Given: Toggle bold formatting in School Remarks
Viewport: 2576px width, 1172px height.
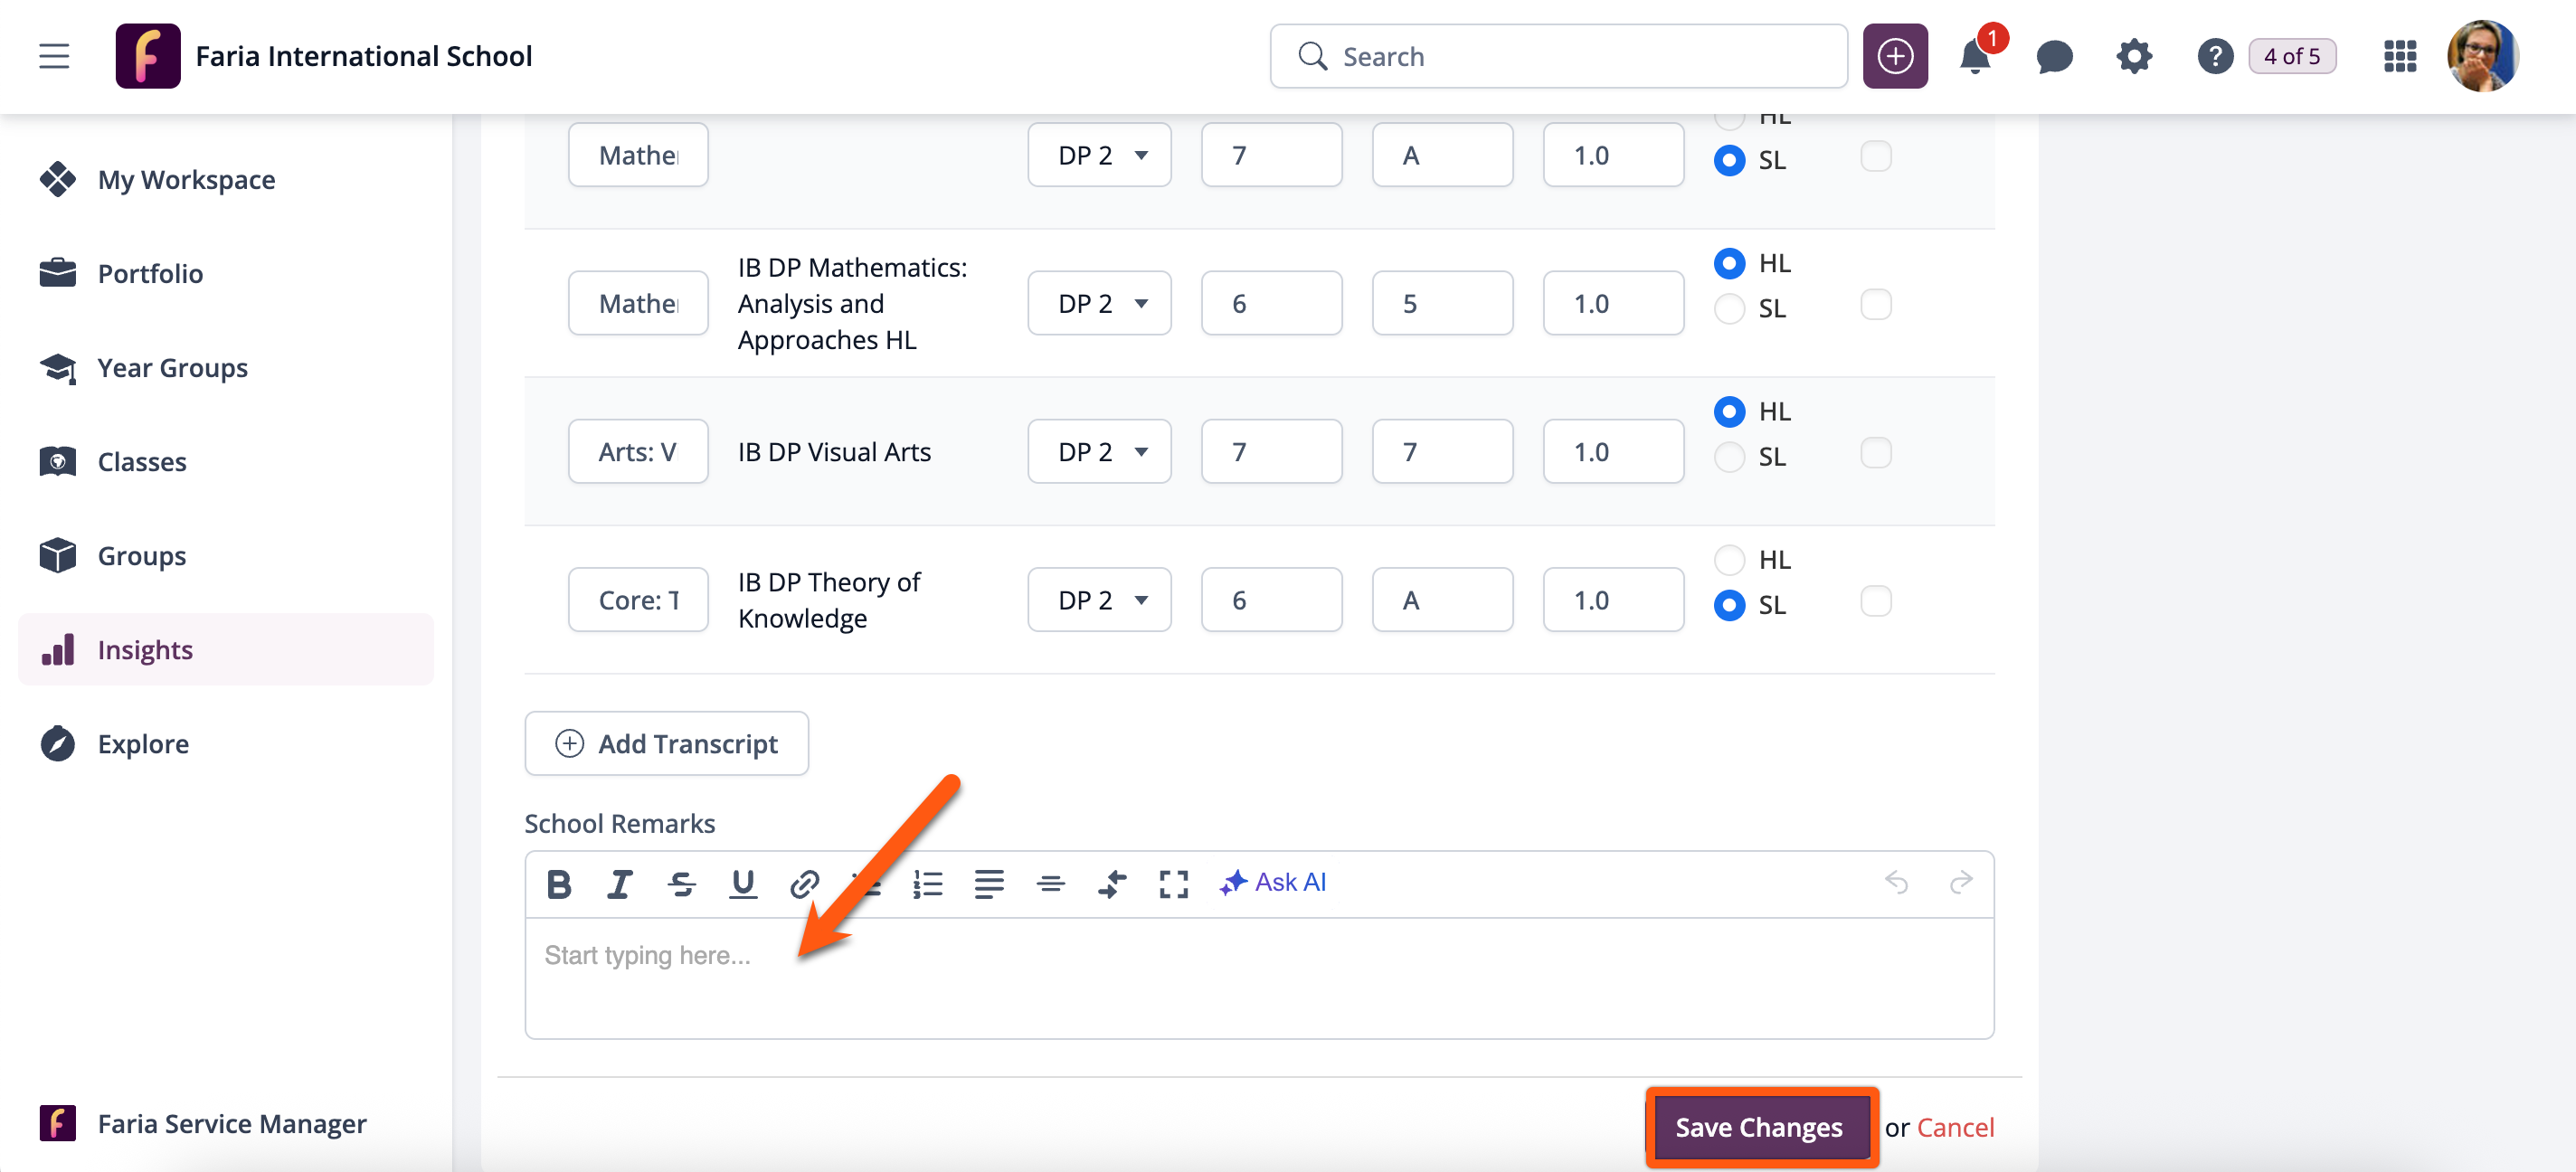Looking at the screenshot, I should coord(559,884).
